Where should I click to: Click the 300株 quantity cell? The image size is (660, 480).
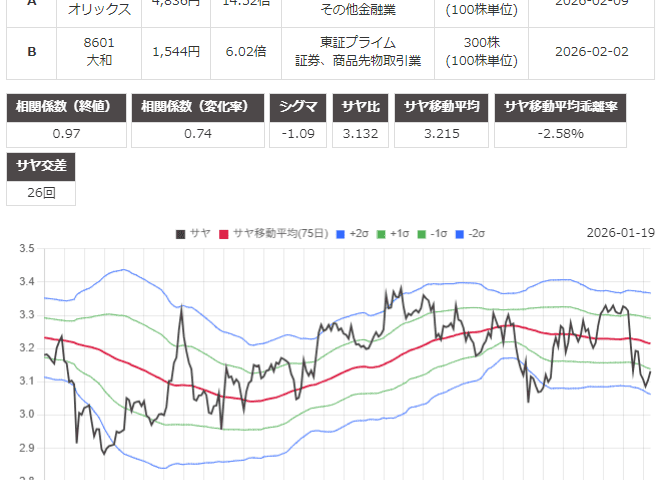(x=482, y=52)
